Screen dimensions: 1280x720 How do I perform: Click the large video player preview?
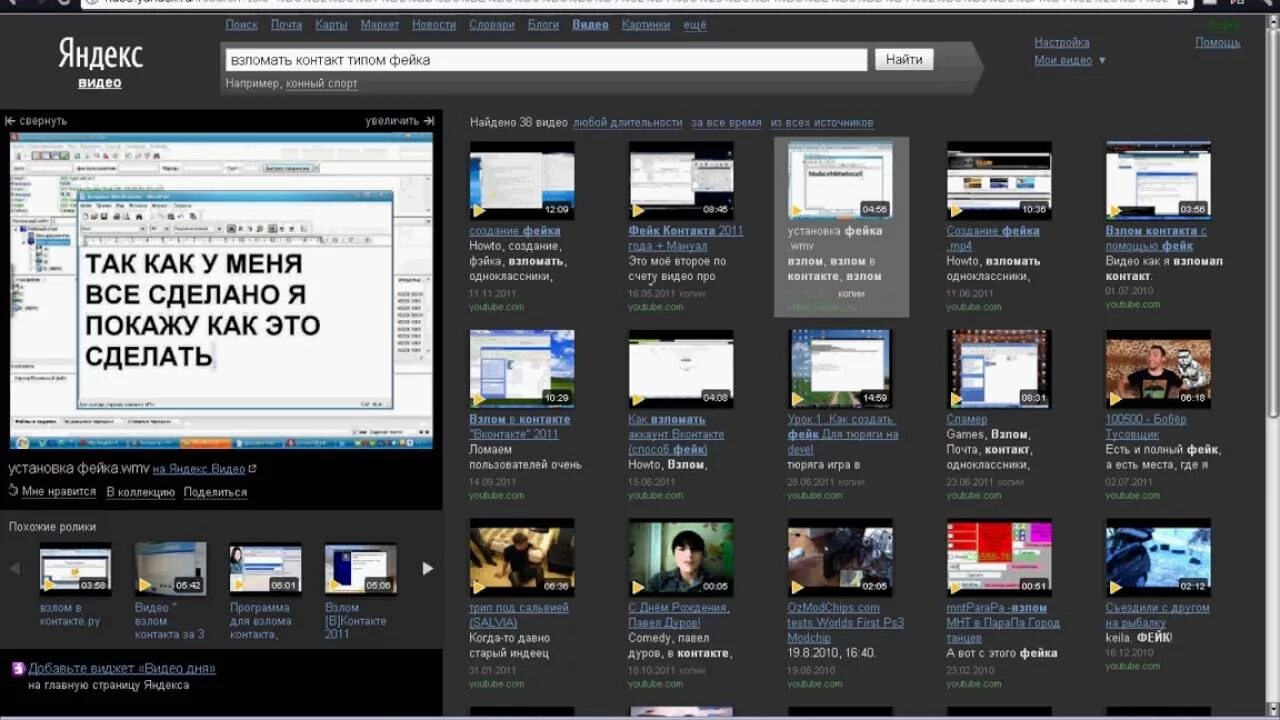pos(221,291)
